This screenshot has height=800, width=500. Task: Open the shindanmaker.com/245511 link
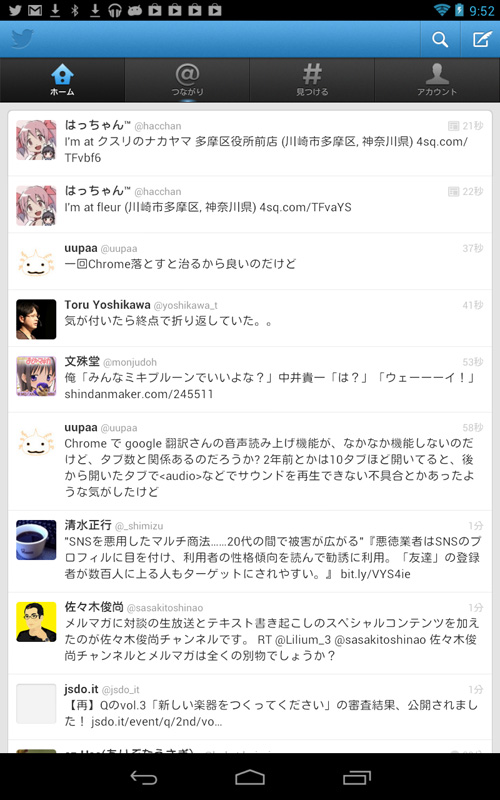click(139, 394)
